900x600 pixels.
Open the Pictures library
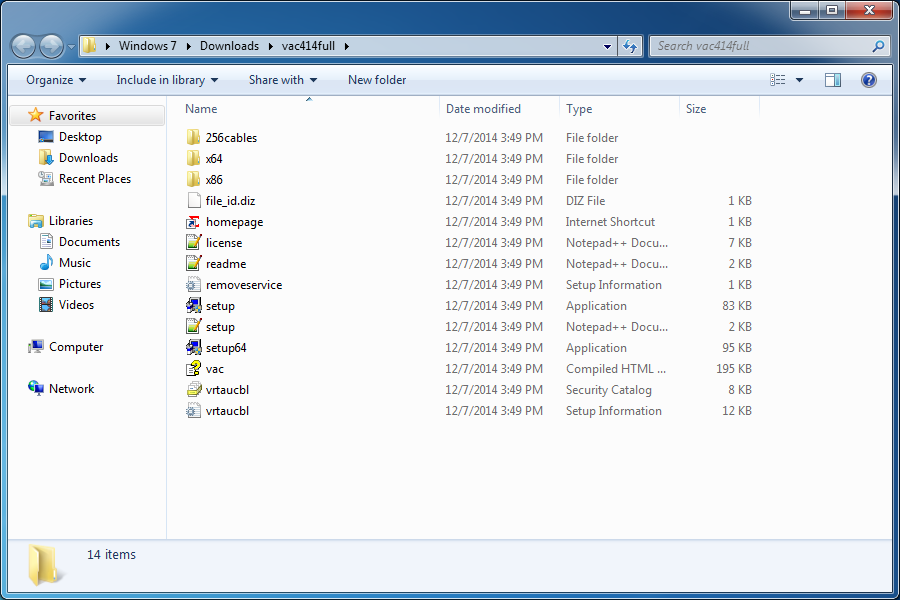coord(80,284)
